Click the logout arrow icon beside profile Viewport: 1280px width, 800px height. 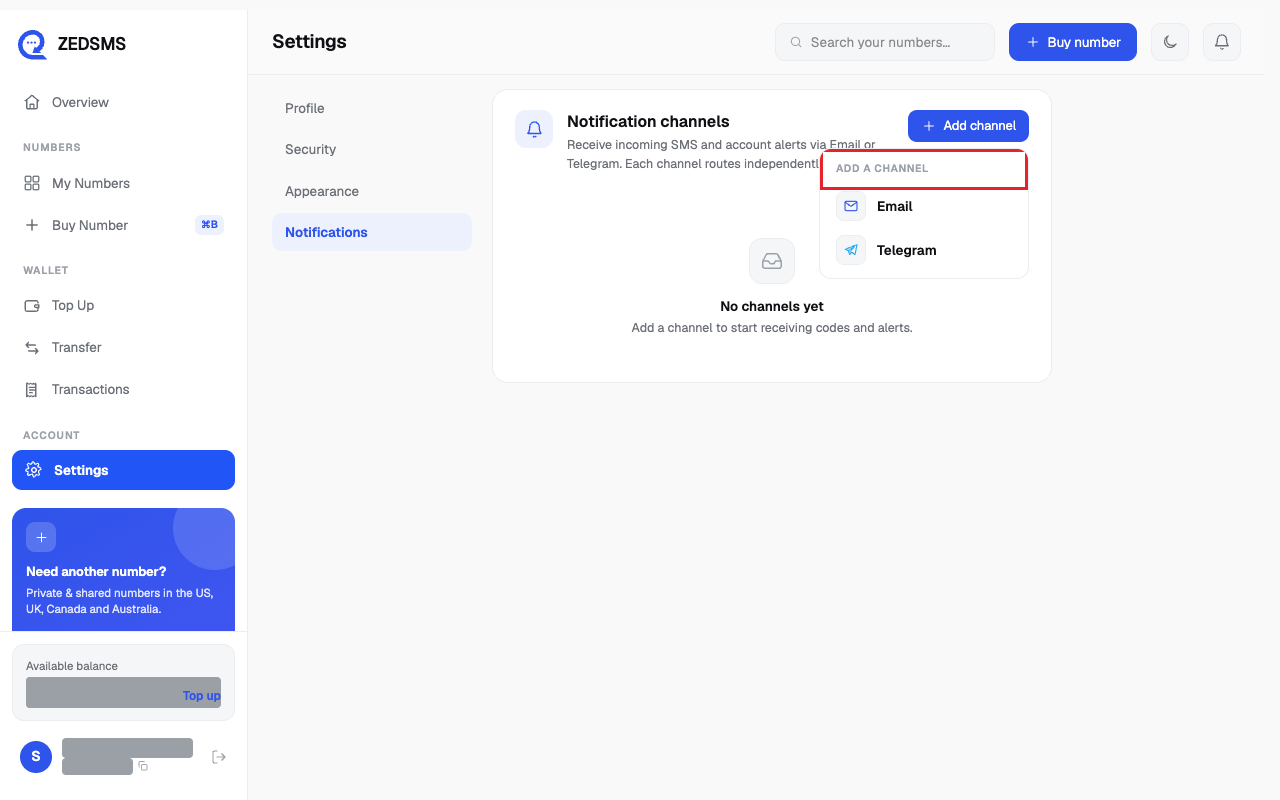(219, 757)
